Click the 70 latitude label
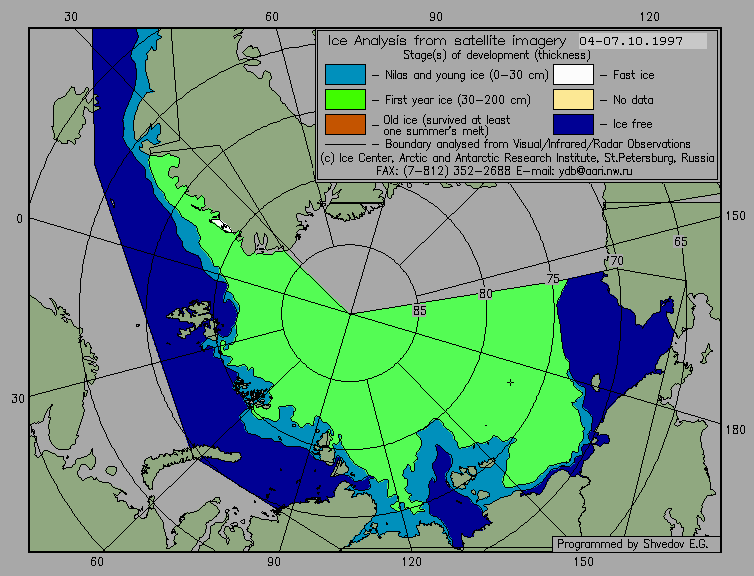754x576 pixels. pos(616,261)
